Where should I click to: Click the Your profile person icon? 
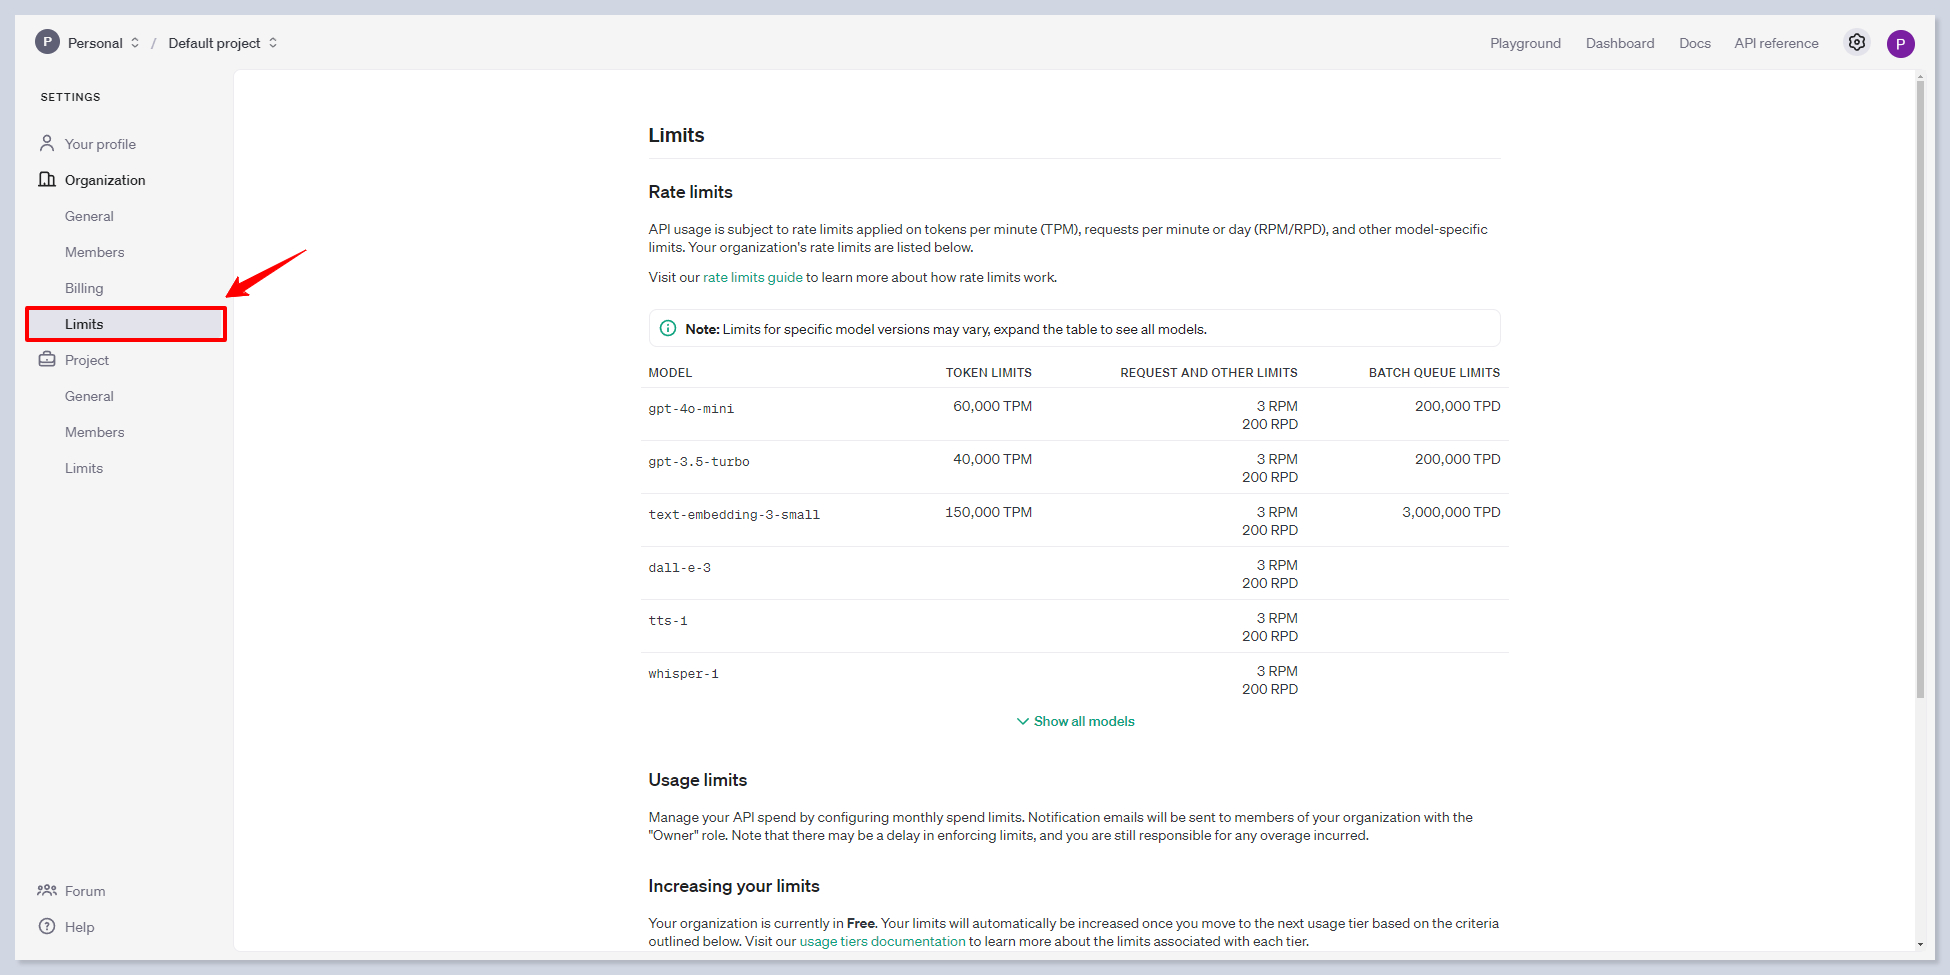pyautogui.click(x=47, y=144)
